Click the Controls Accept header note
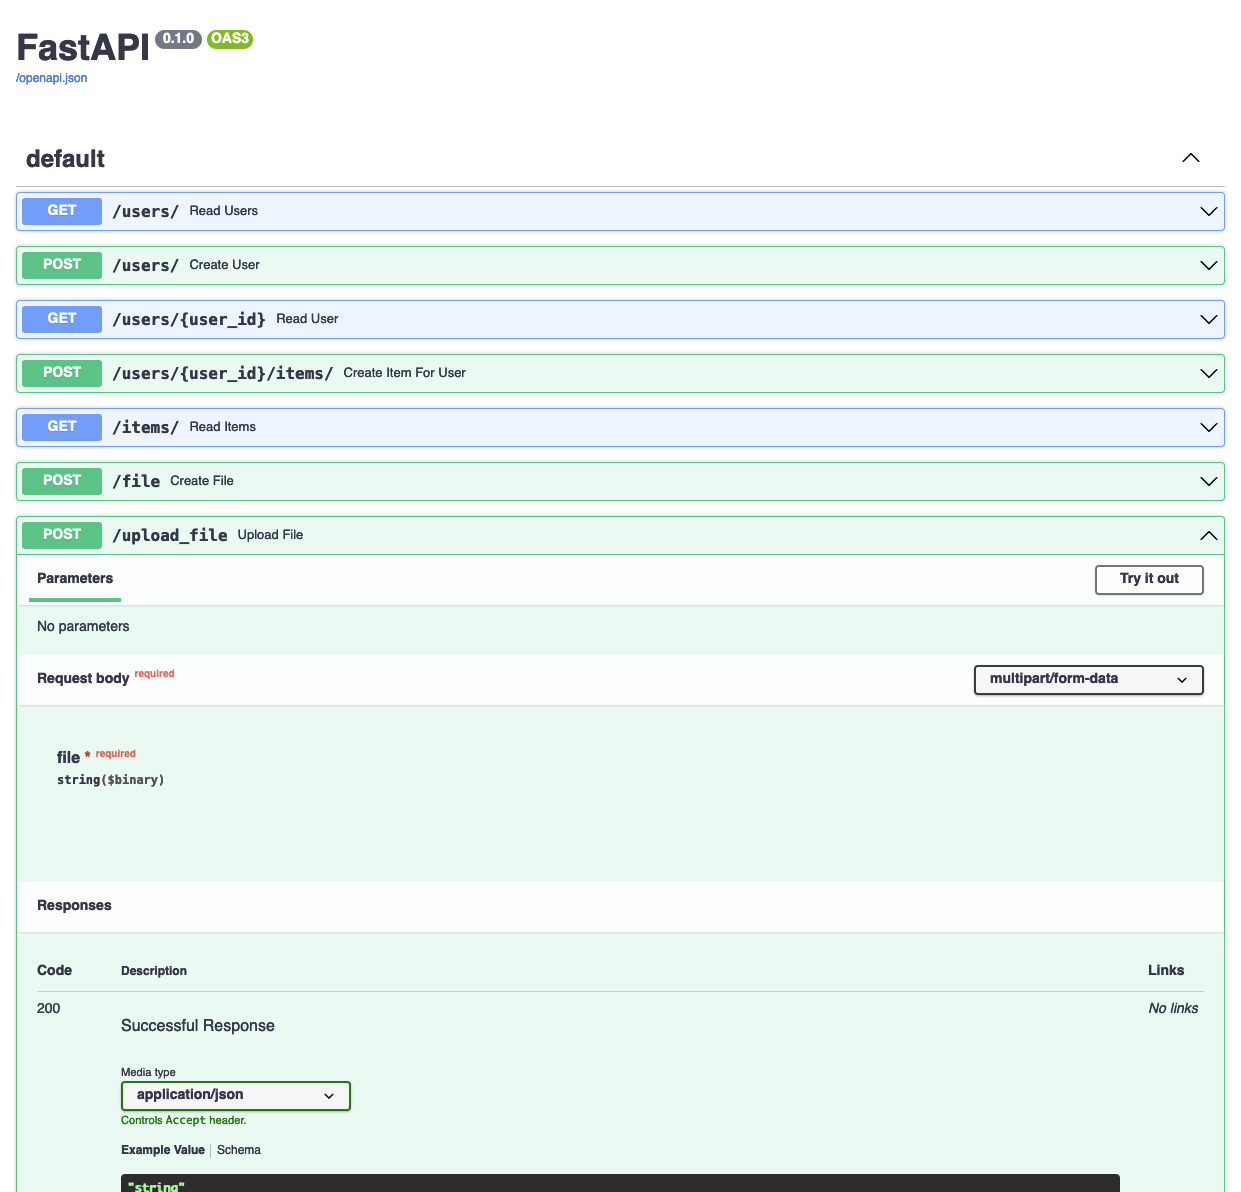The width and height of the screenshot is (1241, 1192). (x=184, y=1121)
